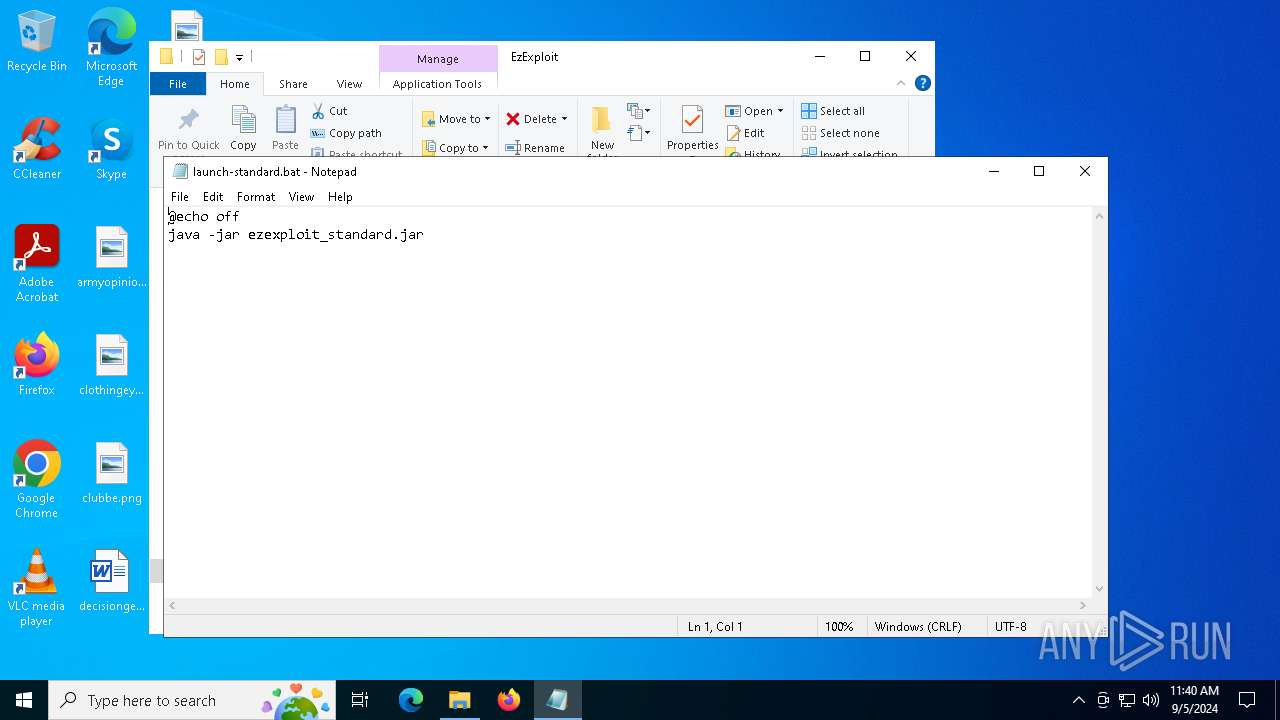This screenshot has height=720, width=1280.
Task: Open the Customize Quick Access Toolbar dropdown
Action: [239, 58]
